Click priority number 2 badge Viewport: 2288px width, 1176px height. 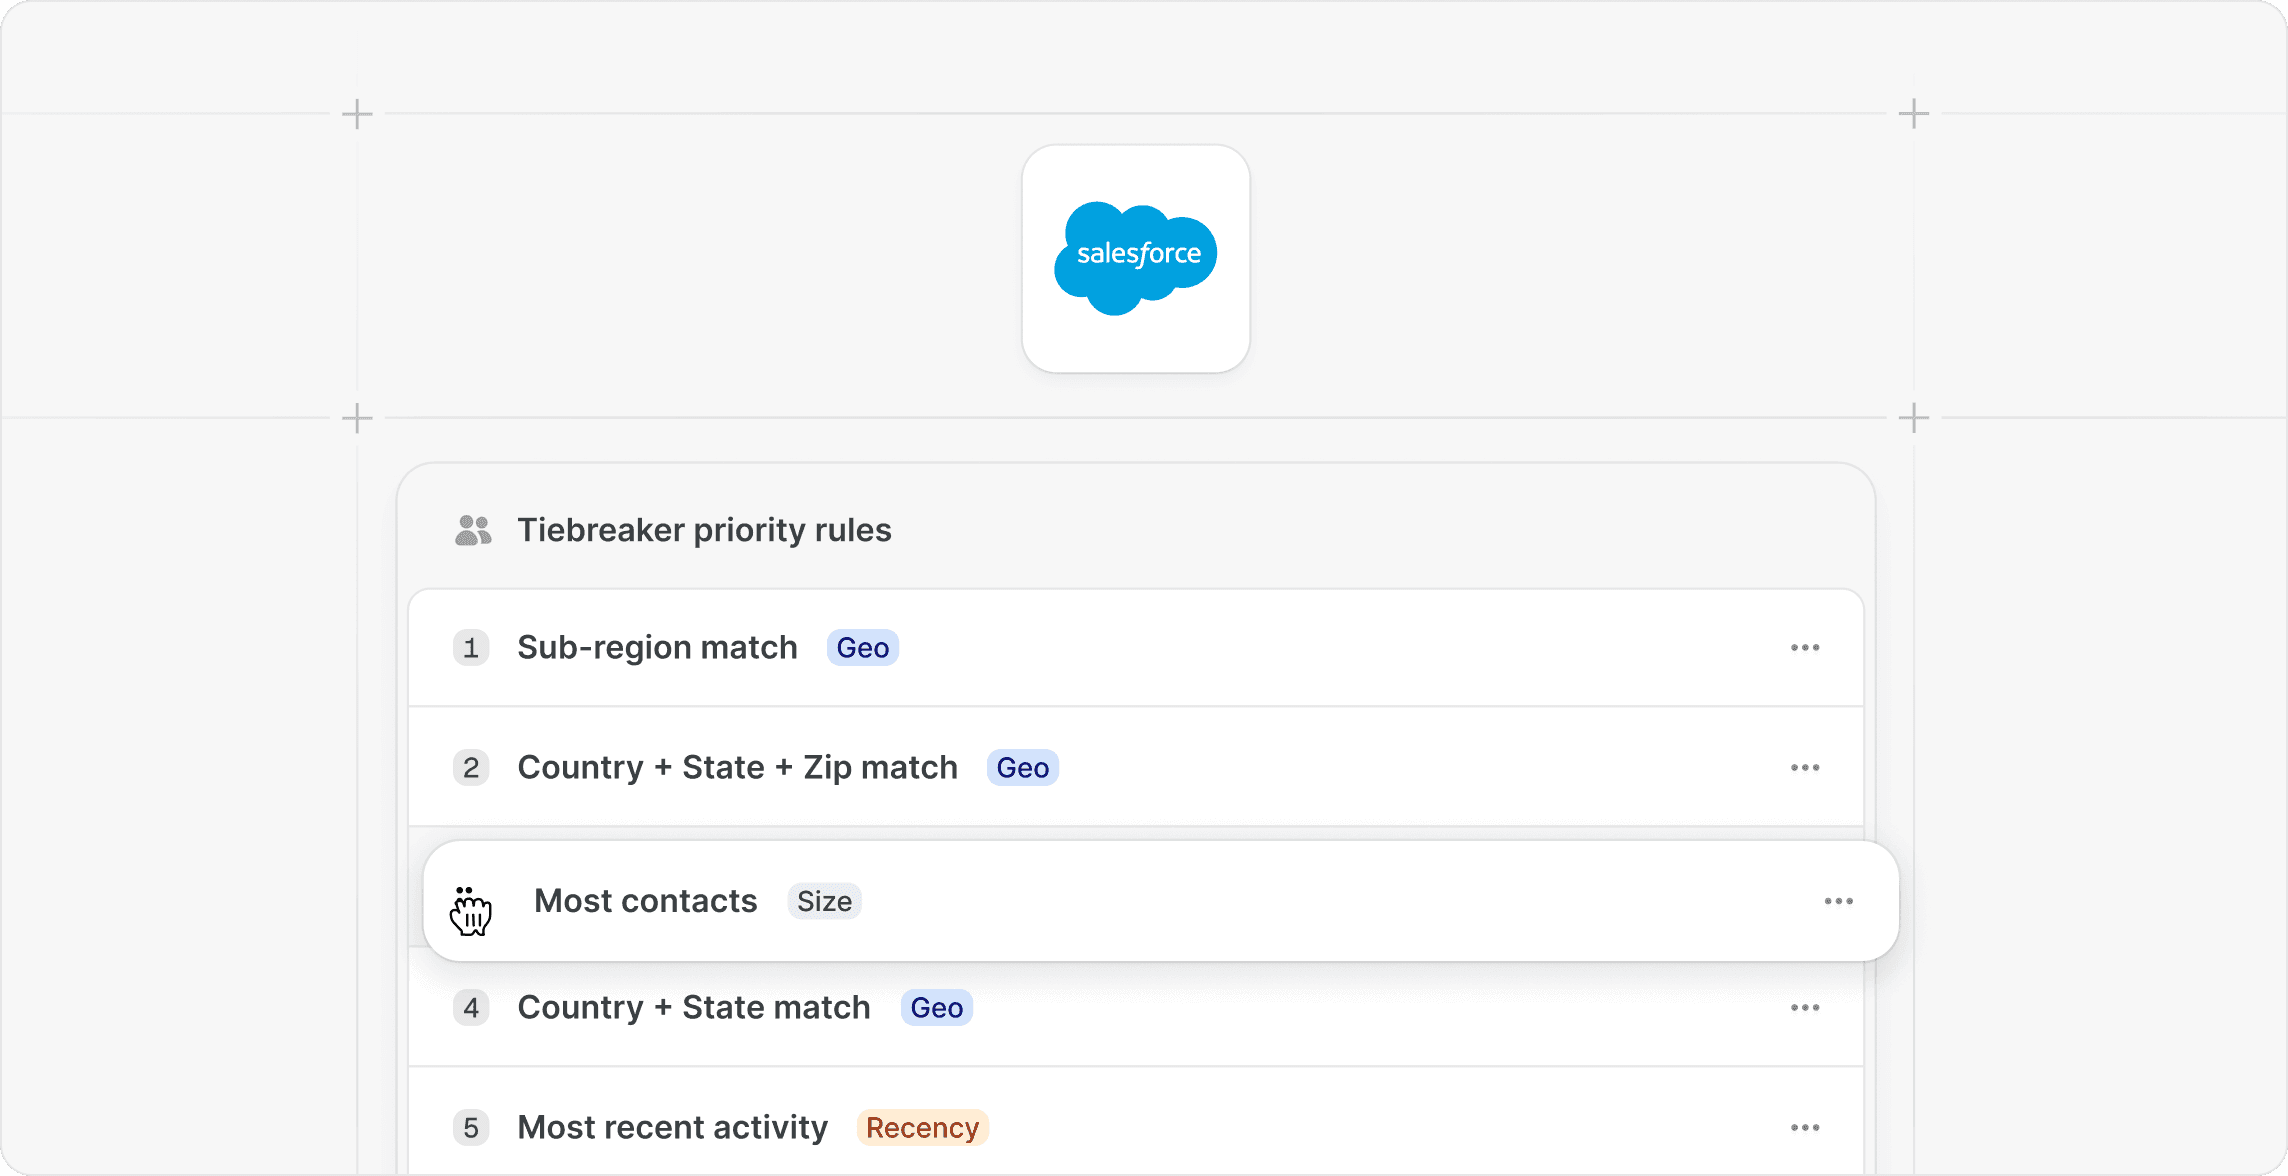pos(471,768)
